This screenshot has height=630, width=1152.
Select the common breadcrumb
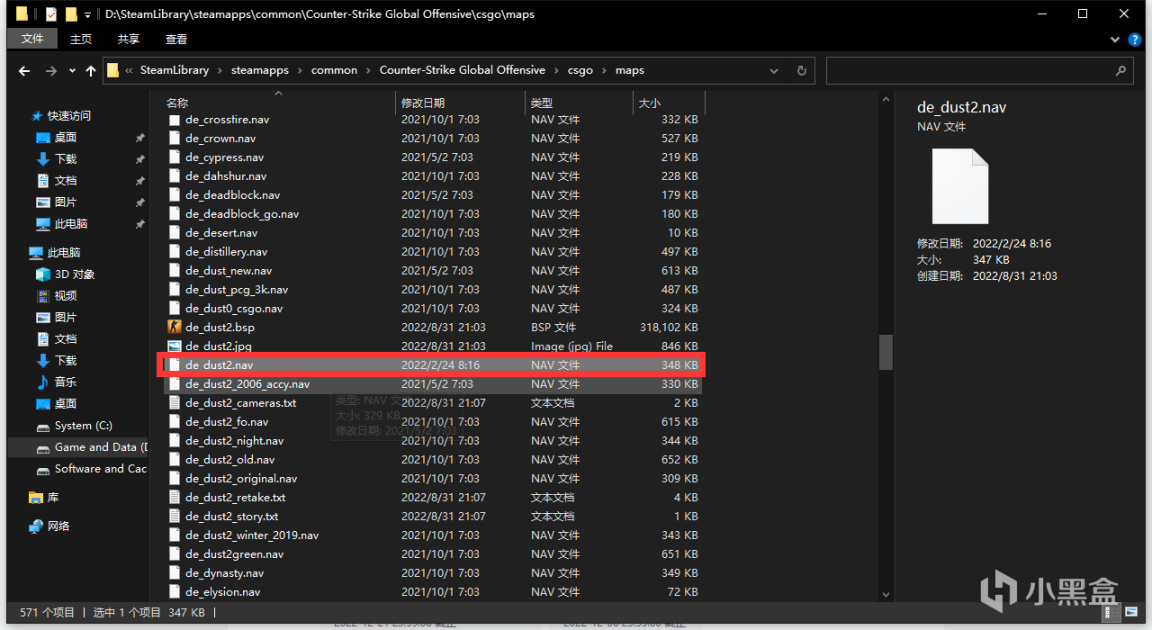tap(334, 70)
